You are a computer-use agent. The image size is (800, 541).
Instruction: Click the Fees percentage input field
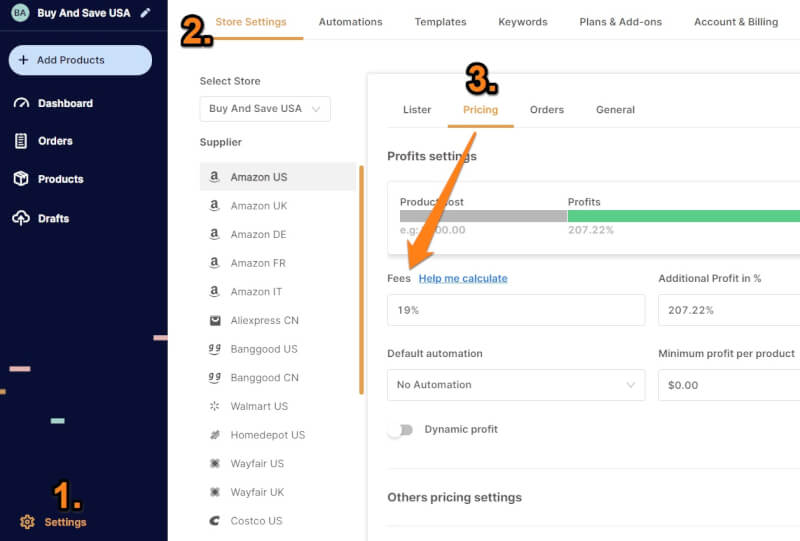(x=516, y=311)
